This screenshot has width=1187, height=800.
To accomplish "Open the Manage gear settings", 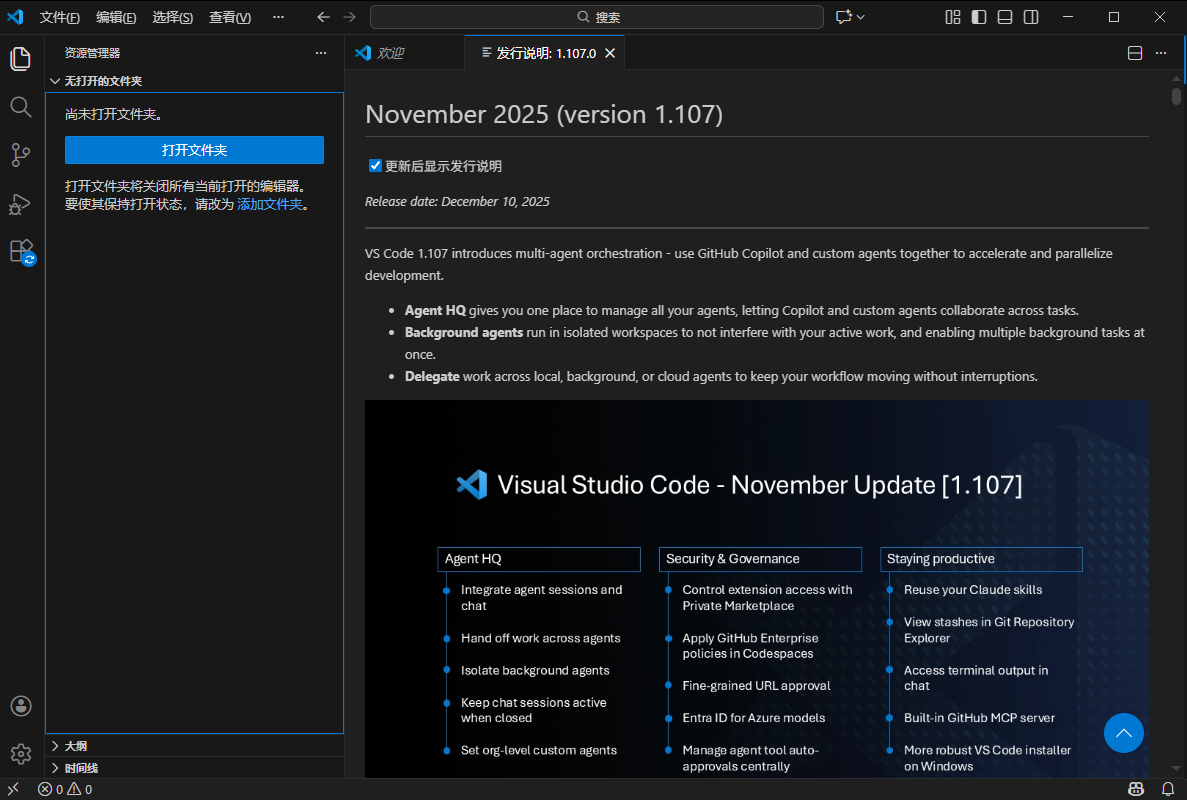I will [21, 754].
